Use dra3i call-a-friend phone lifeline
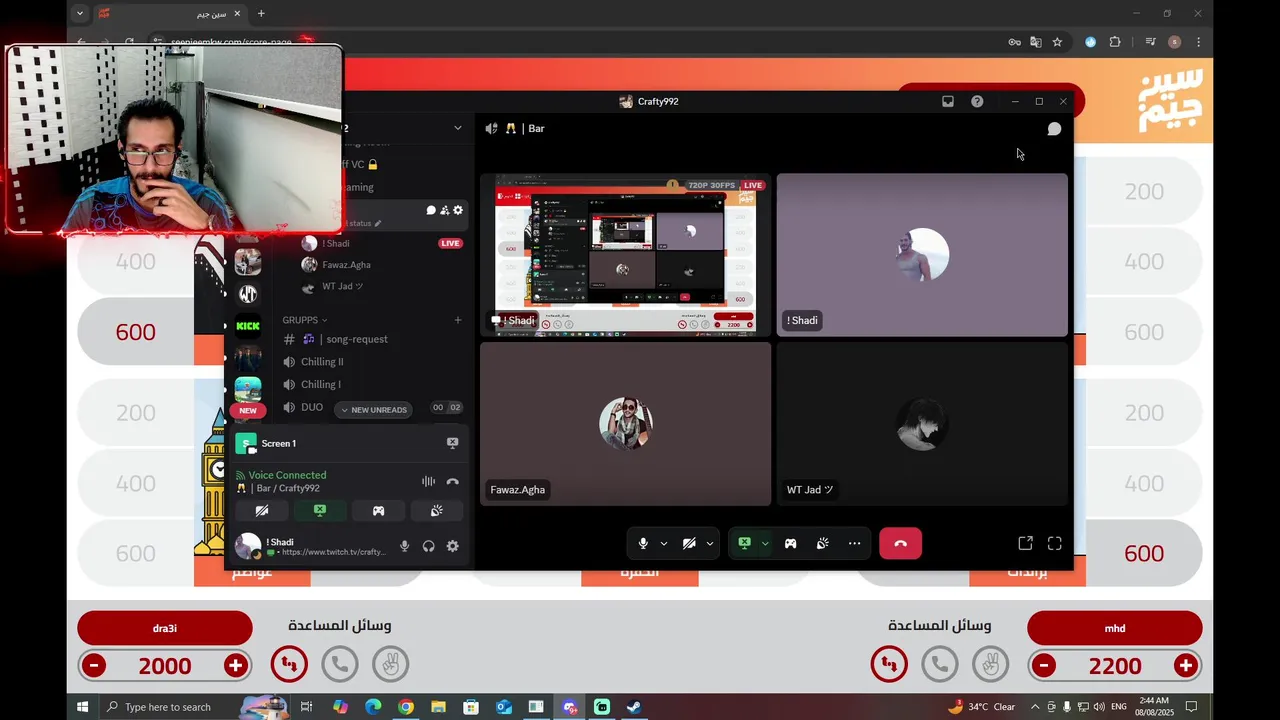This screenshot has width=1280, height=720. [x=340, y=664]
